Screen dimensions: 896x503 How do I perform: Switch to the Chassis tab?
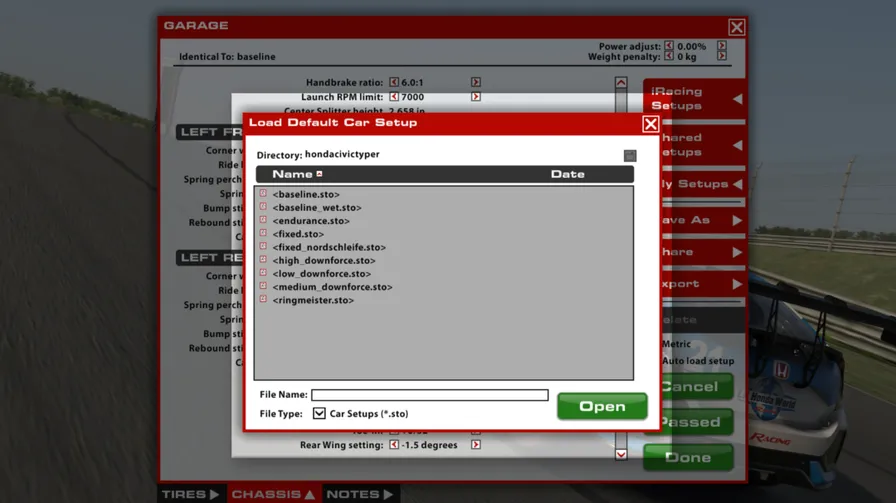coord(274,494)
